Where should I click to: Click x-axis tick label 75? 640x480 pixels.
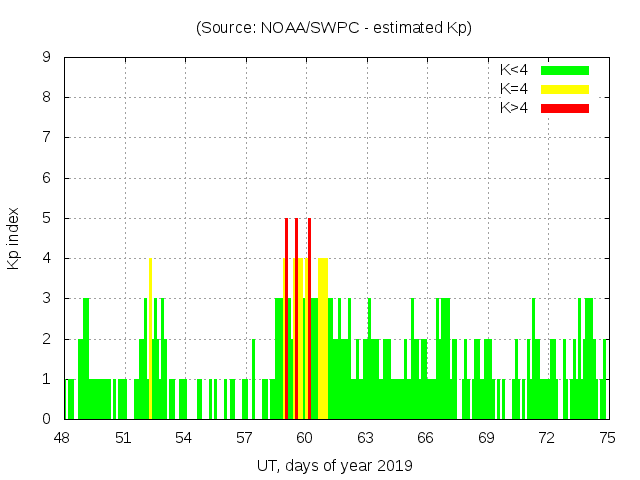[x=606, y=438]
